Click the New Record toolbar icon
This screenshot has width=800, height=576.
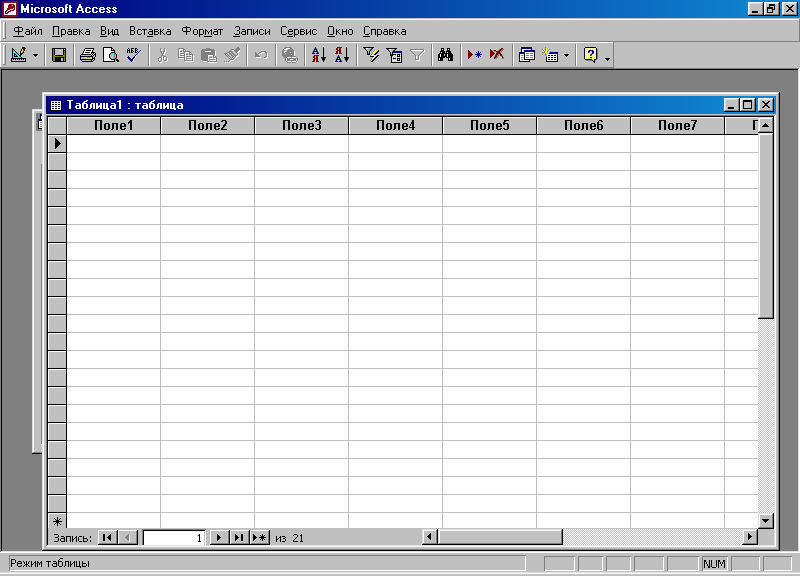point(474,55)
